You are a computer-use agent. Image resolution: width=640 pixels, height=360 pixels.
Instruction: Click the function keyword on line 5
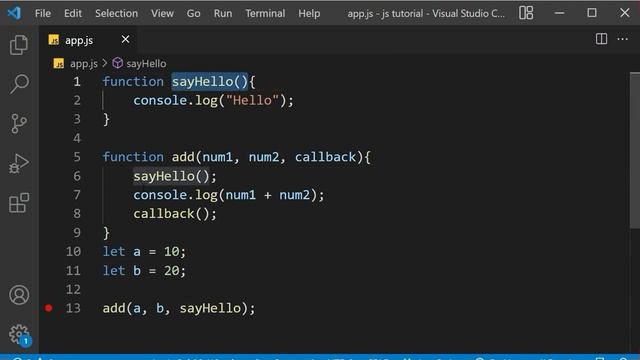pos(133,157)
